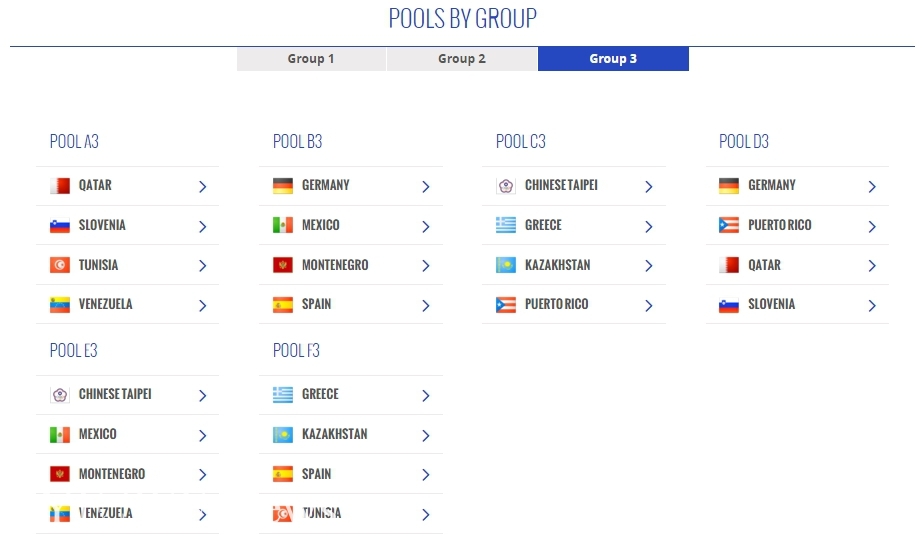Click the Kazakhstan flag in Pool F3
This screenshot has width=922, height=536.
[x=283, y=435]
